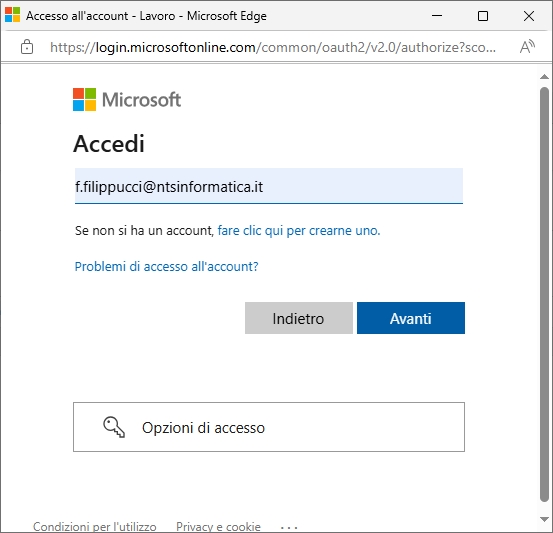Open 'Problemi di accesso all'account?' link

coord(166,266)
